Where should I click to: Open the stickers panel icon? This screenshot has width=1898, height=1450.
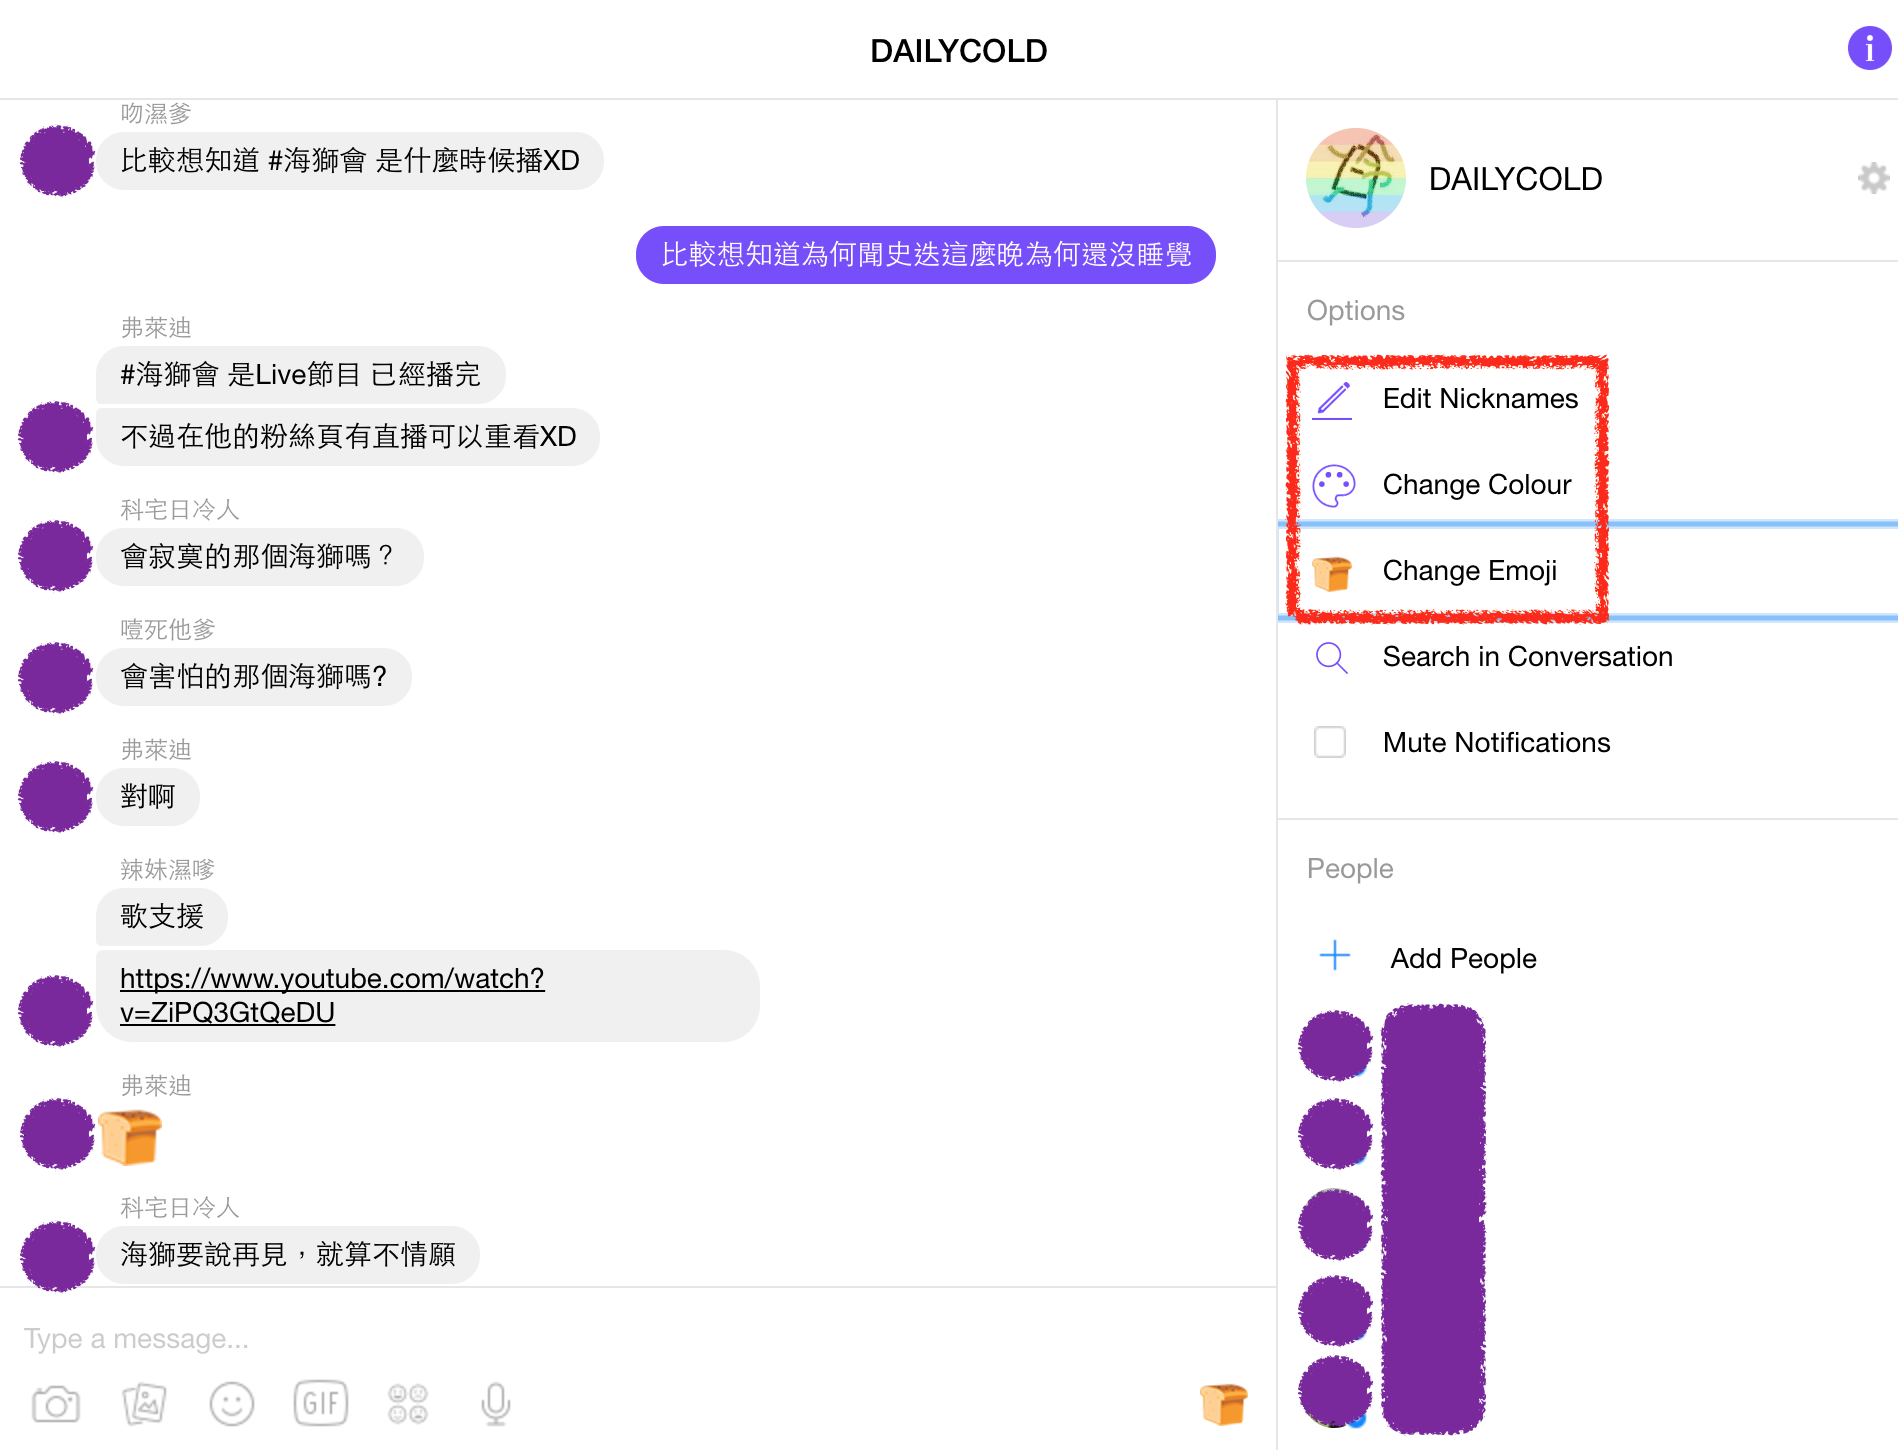coord(408,1404)
